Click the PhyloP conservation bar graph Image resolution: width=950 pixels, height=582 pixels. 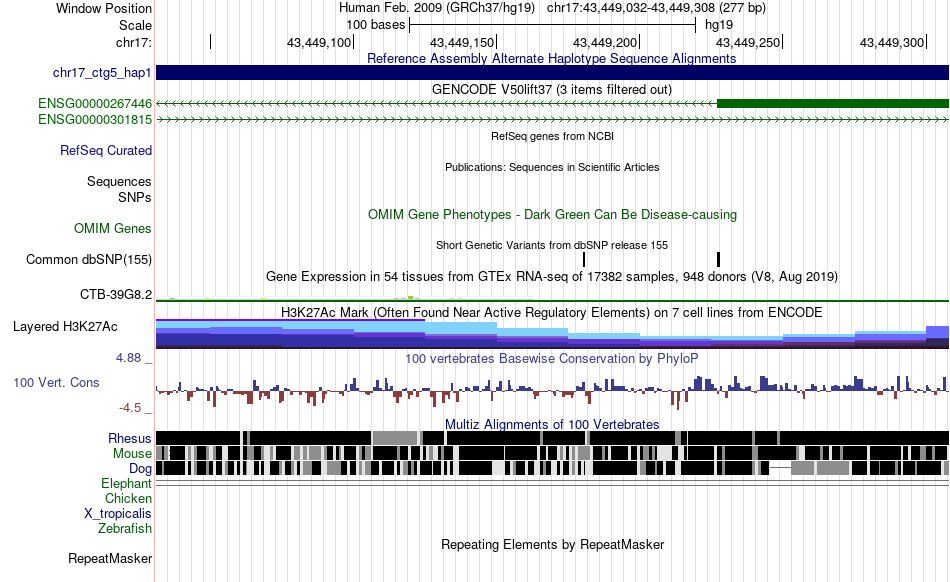pos(552,391)
